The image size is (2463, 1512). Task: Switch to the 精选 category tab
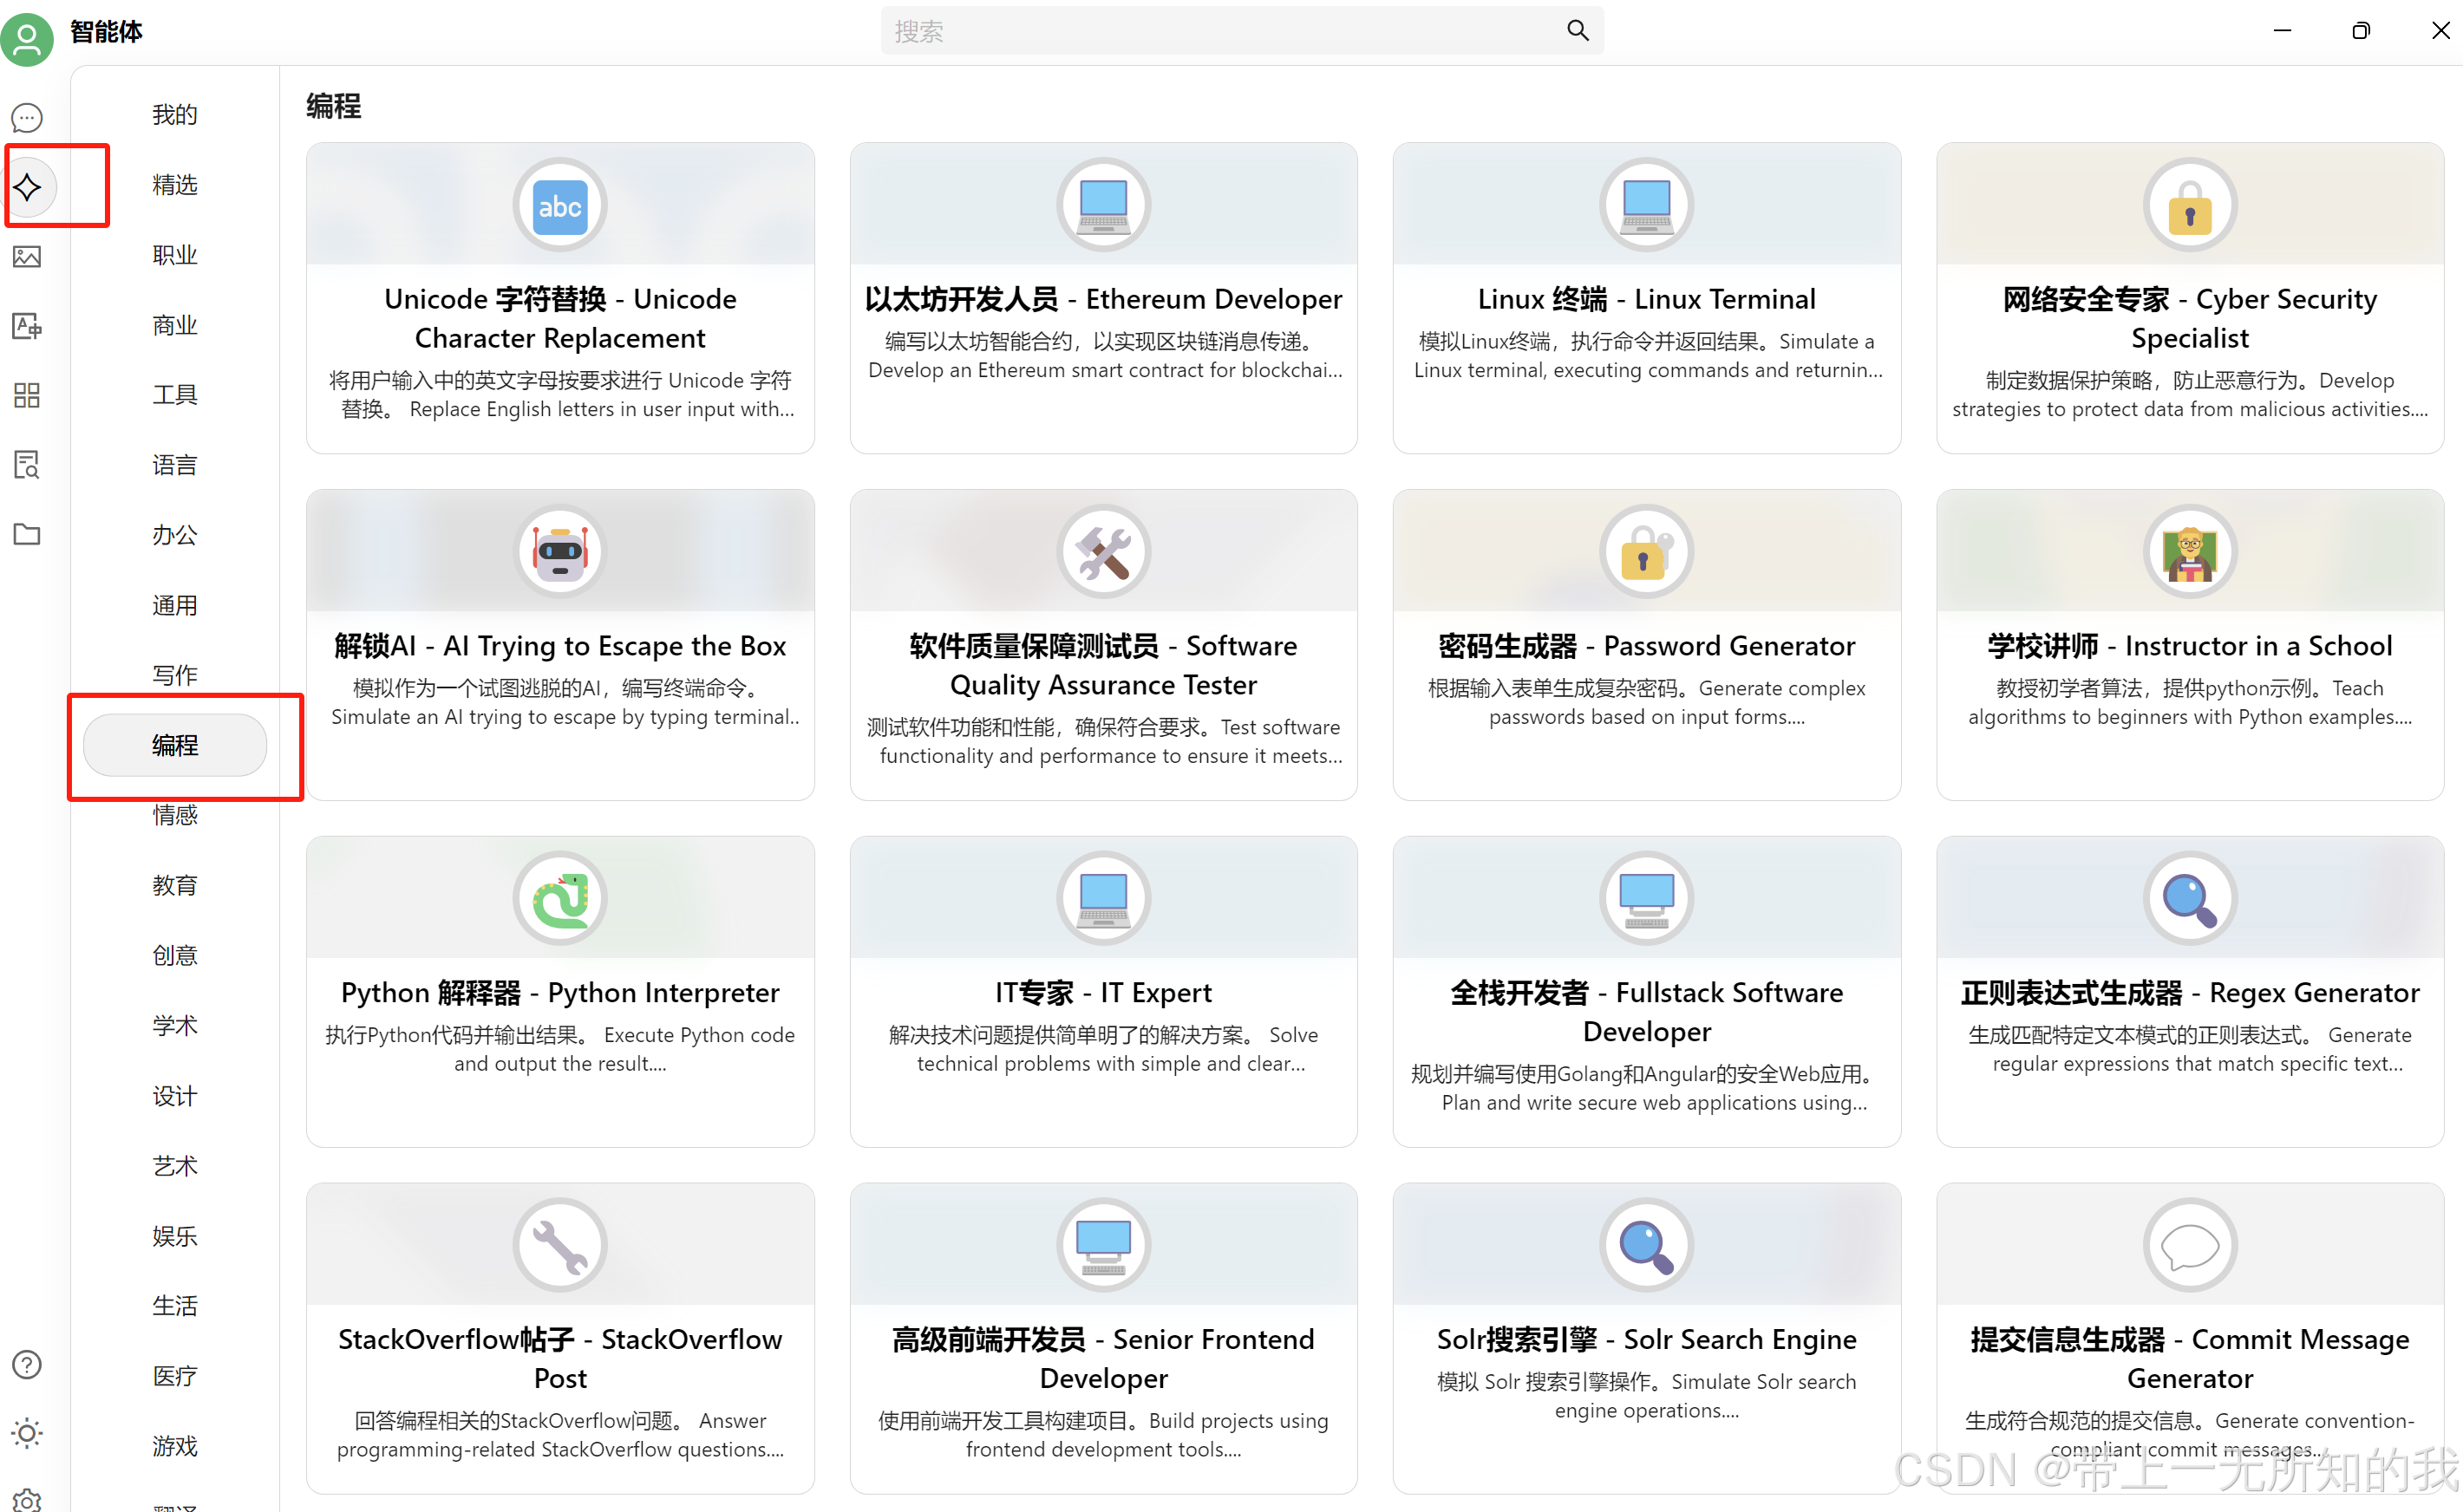coord(174,185)
